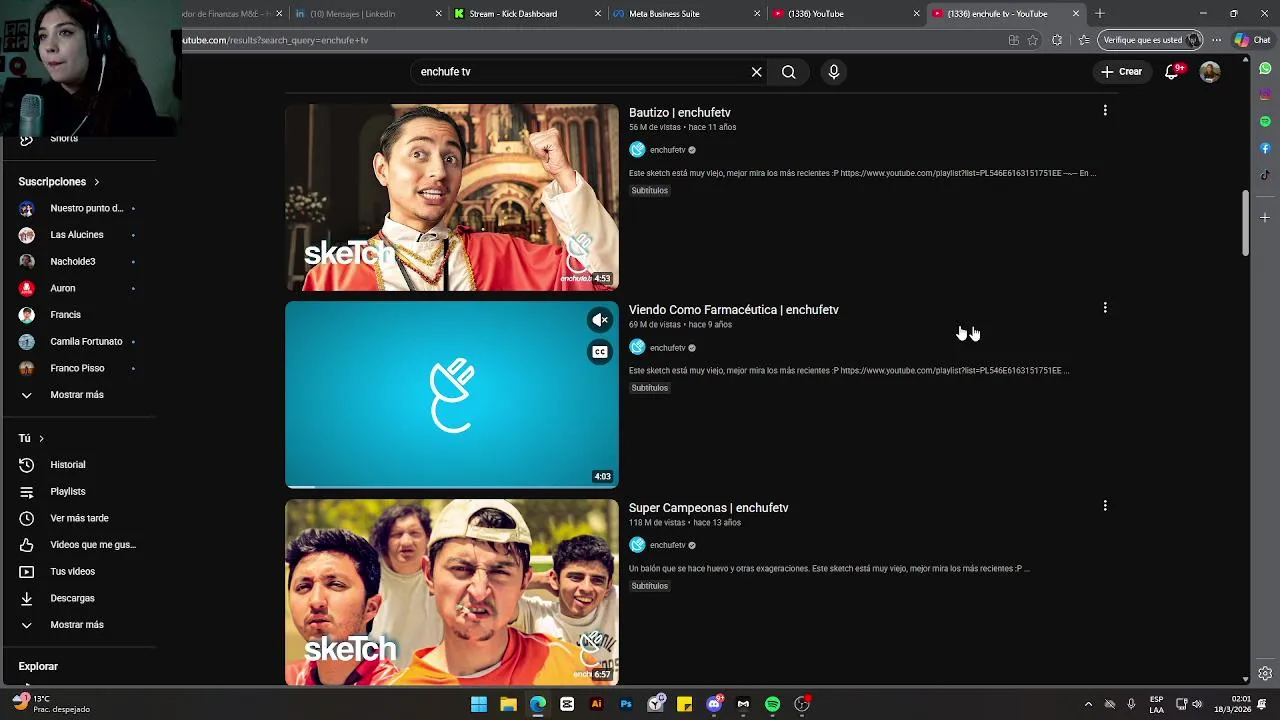Clear the search query with X
1280x720 pixels.
(x=757, y=72)
